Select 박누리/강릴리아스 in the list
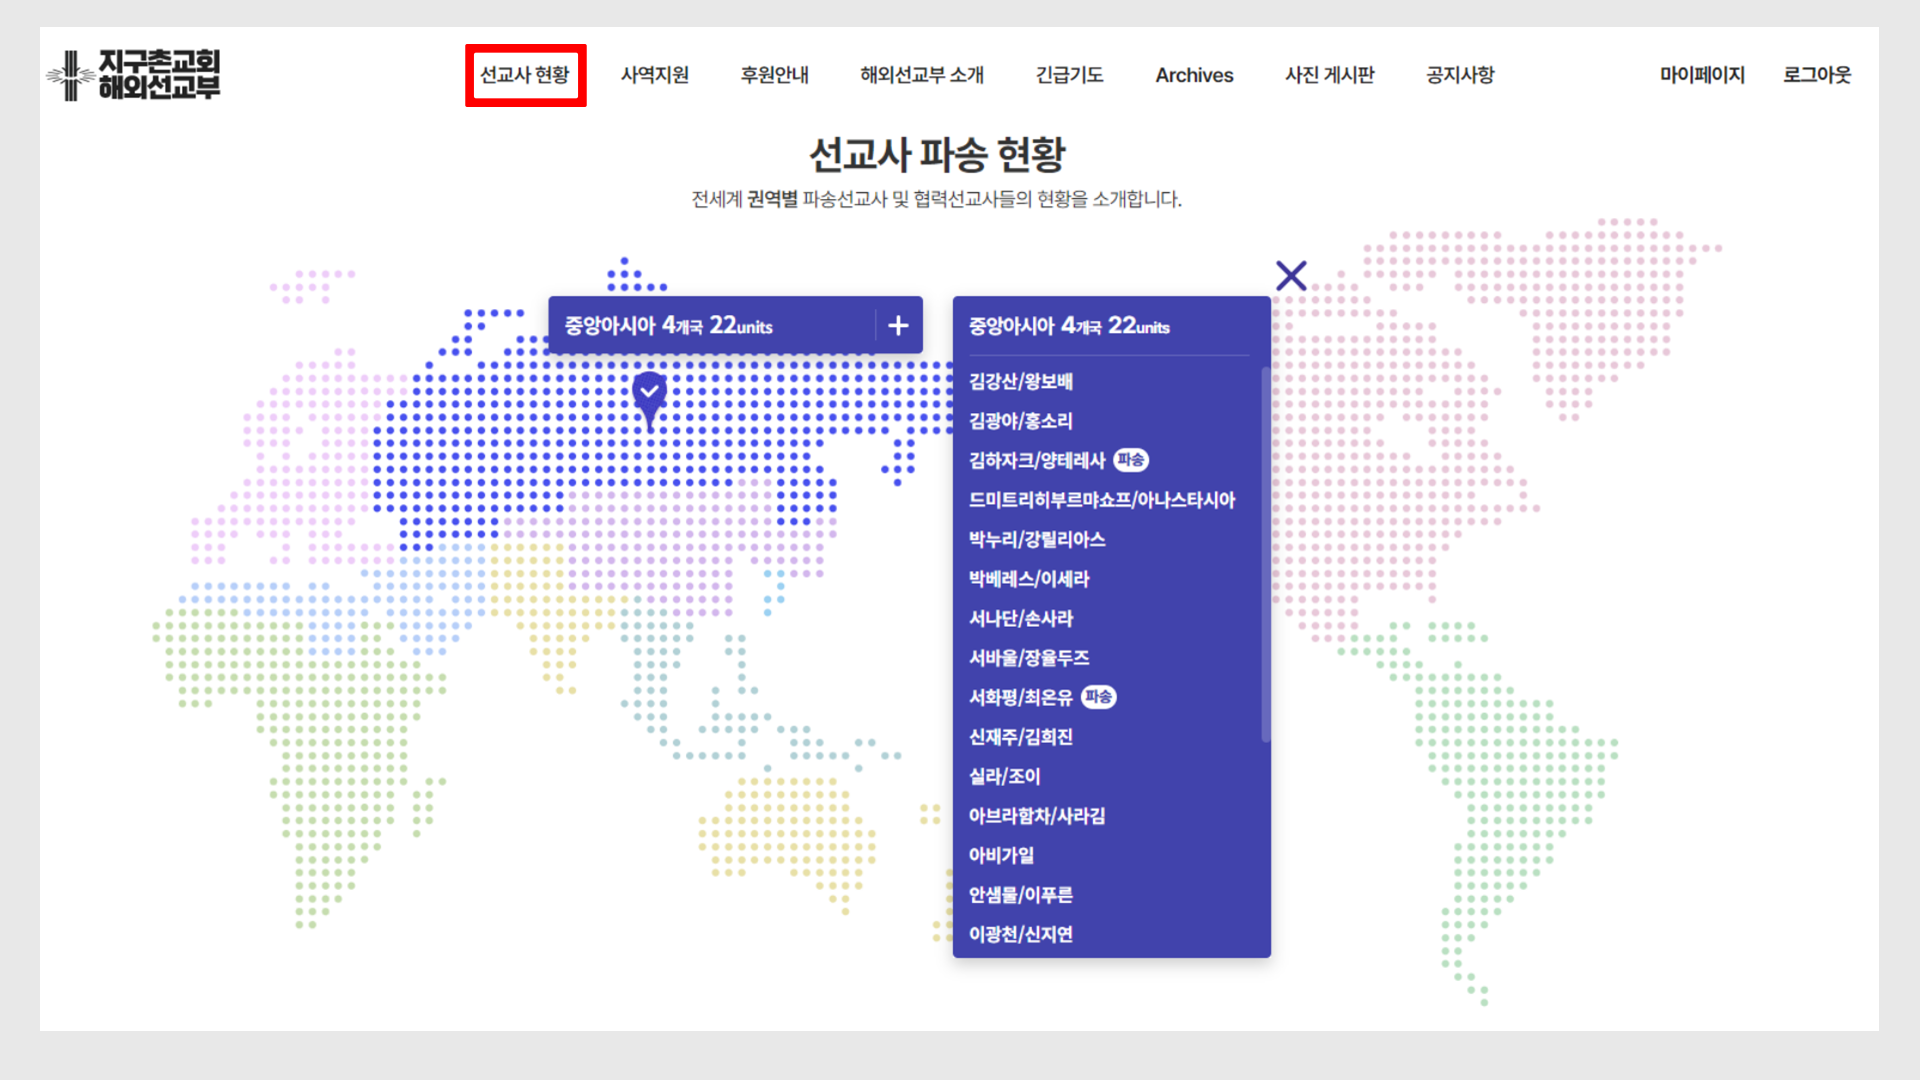Screen dimensions: 1920x1080 tap(1037, 539)
